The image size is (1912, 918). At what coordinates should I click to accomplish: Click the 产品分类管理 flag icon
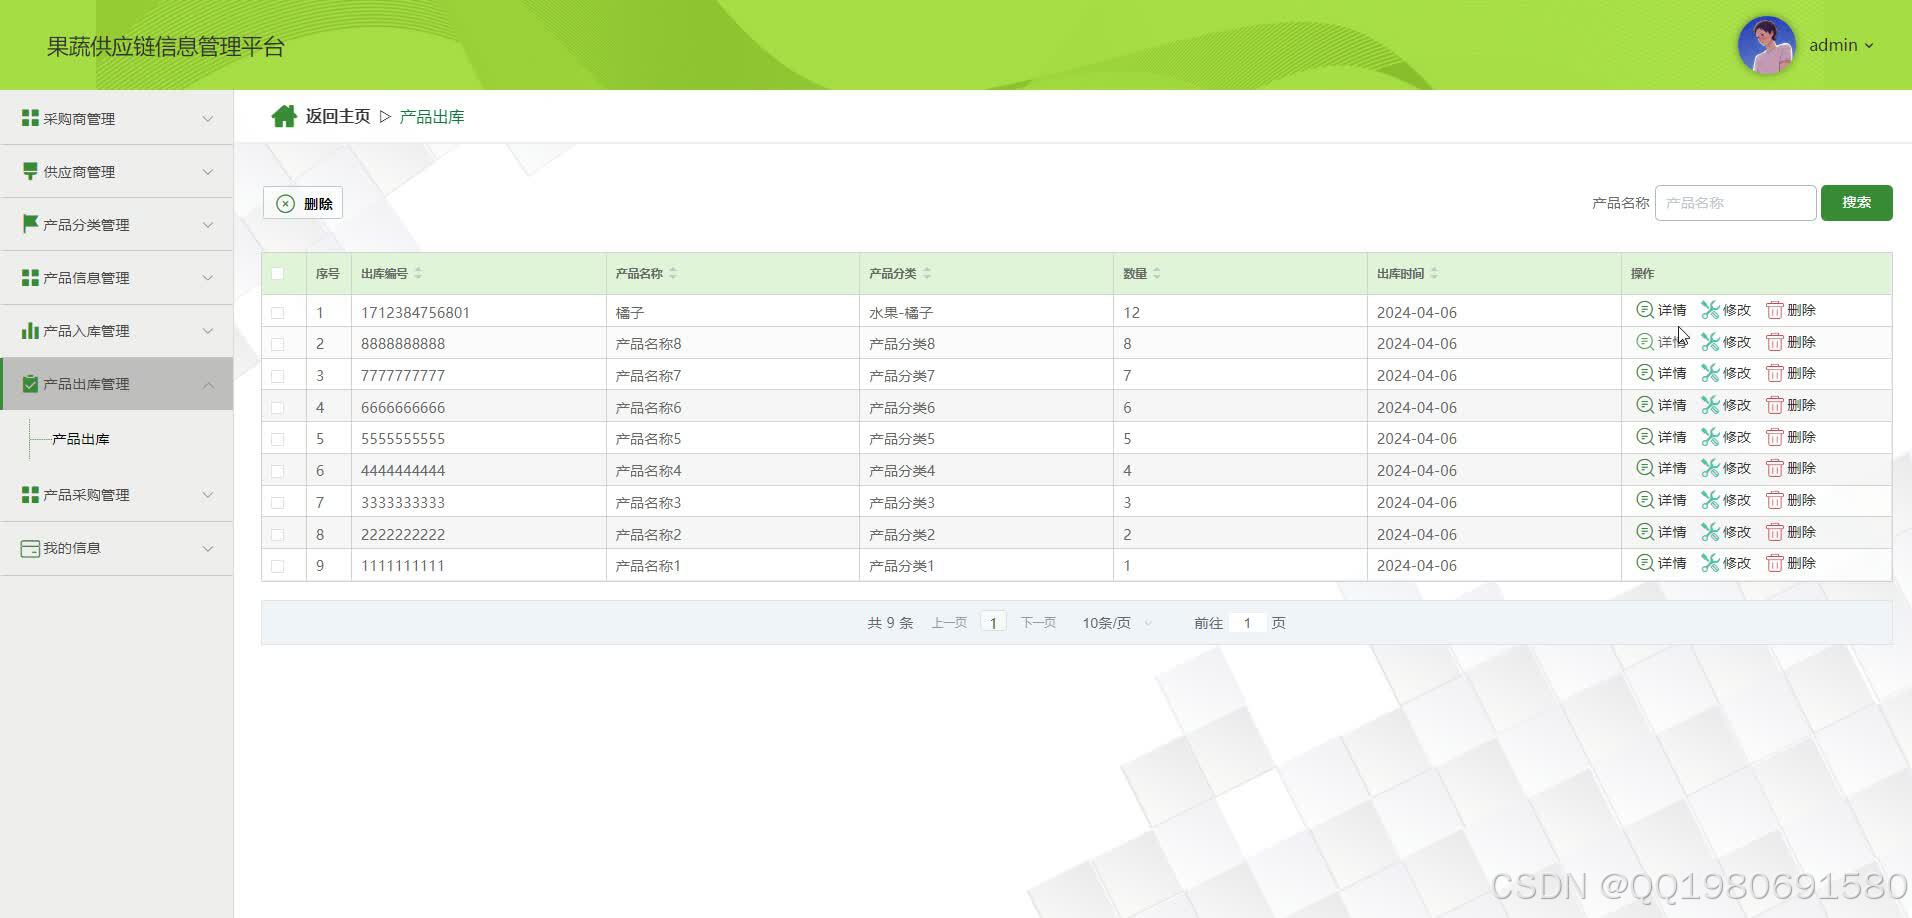pos(30,224)
